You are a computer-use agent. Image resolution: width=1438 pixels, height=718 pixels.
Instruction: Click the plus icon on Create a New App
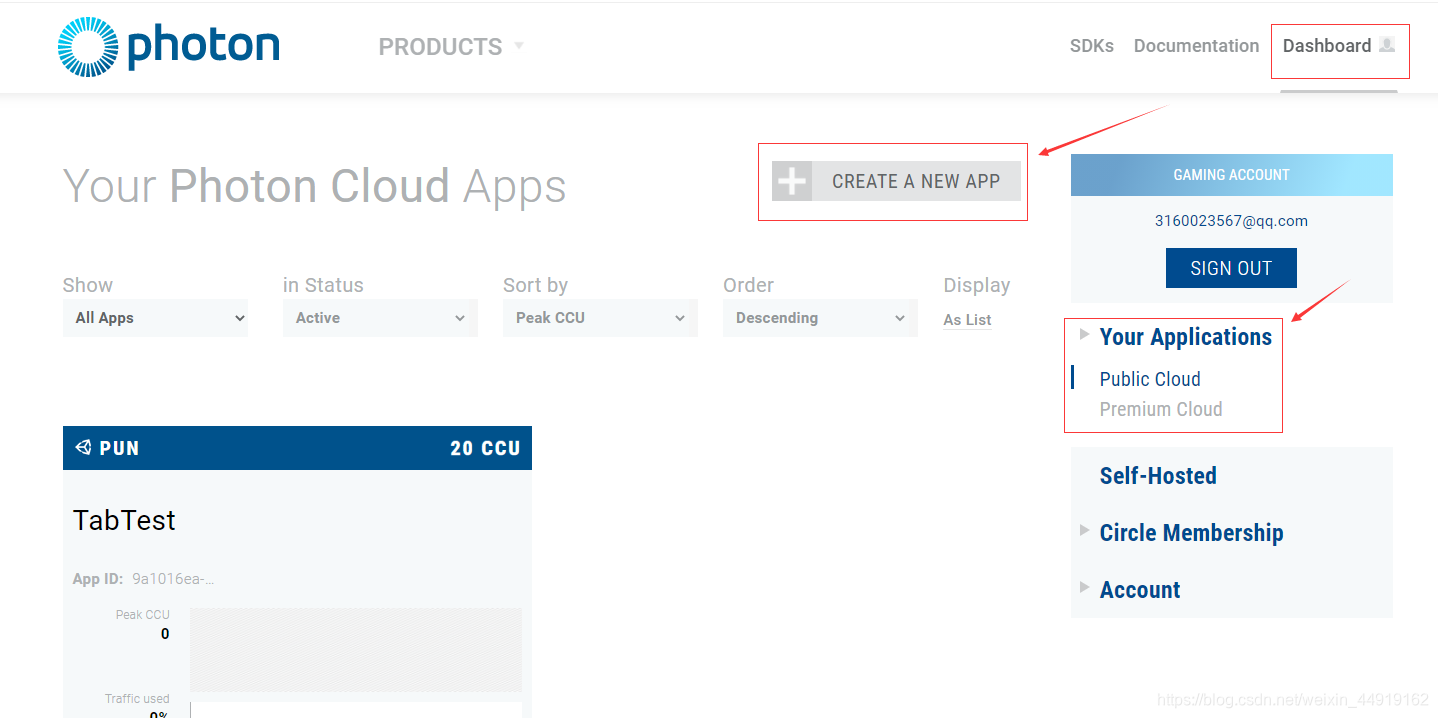pyautogui.click(x=792, y=181)
